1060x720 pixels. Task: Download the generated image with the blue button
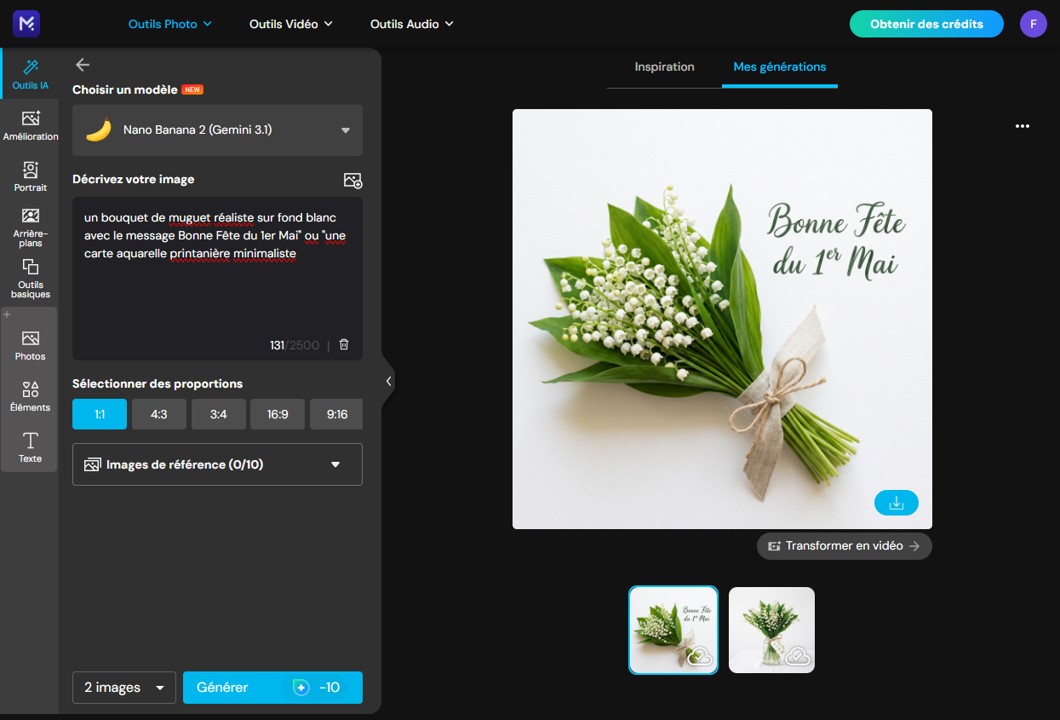click(896, 503)
